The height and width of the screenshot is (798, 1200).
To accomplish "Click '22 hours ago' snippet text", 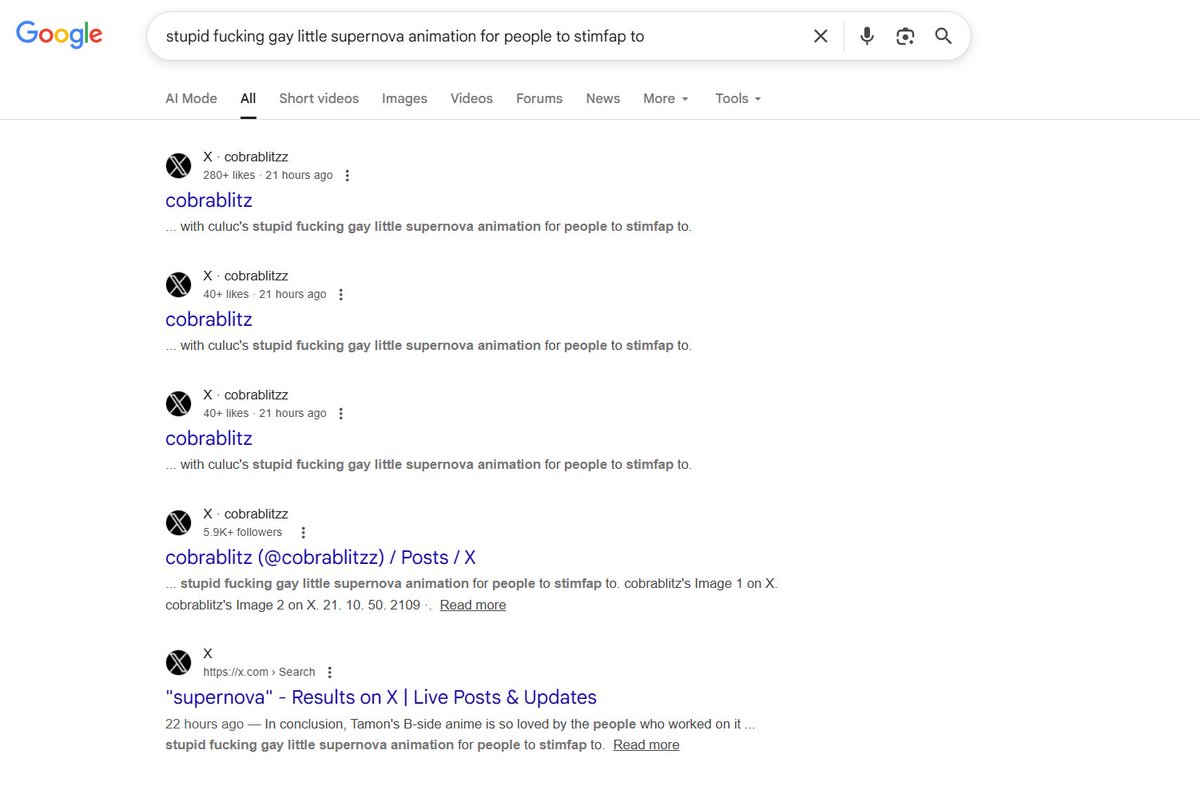I will pyautogui.click(x=204, y=724).
